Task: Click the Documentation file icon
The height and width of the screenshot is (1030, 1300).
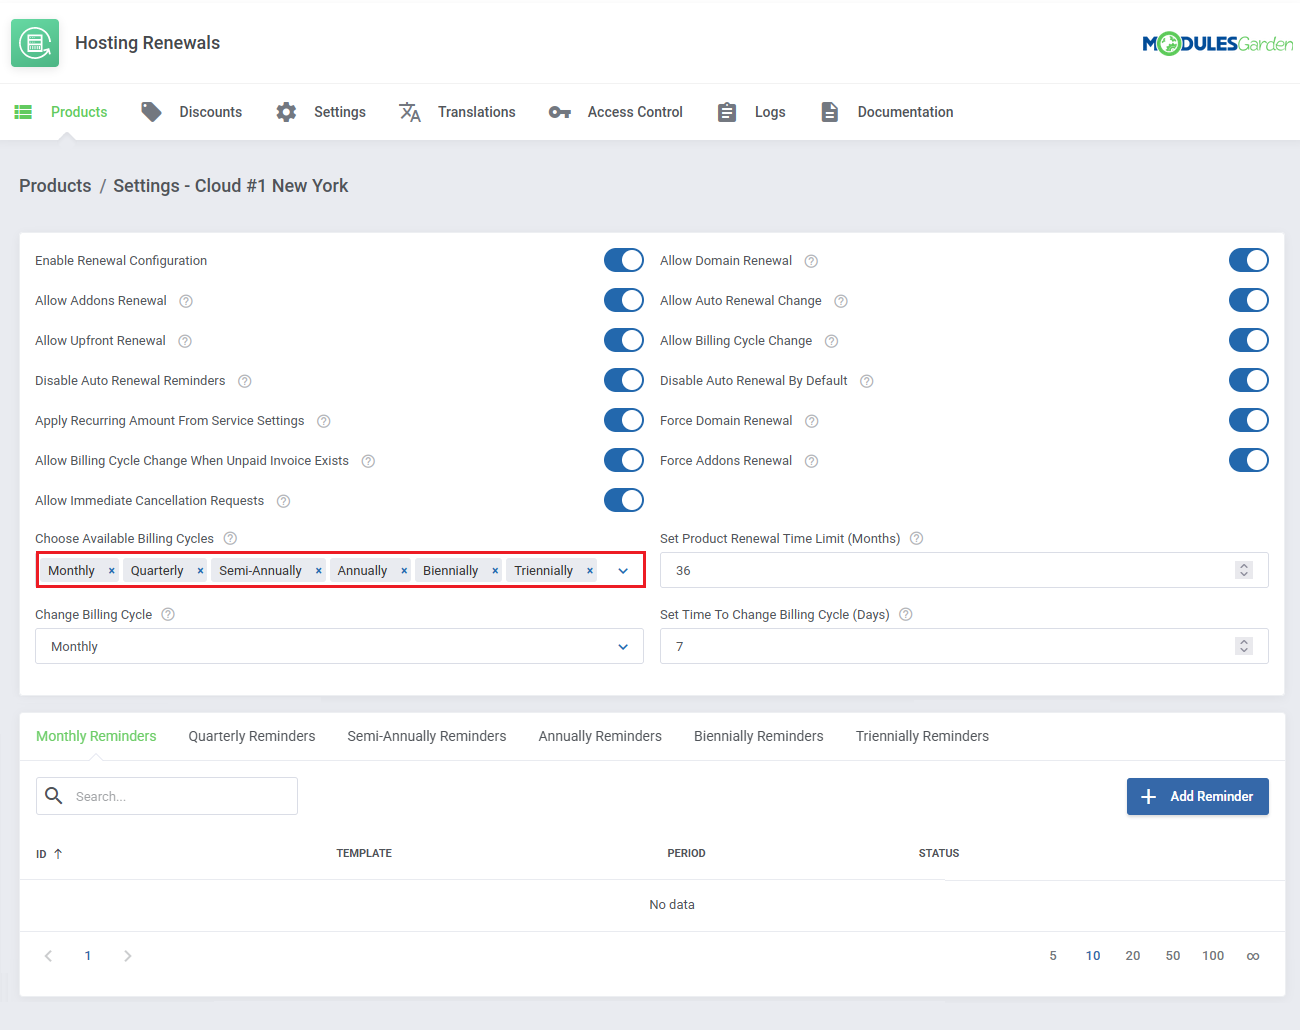Action: (x=830, y=112)
